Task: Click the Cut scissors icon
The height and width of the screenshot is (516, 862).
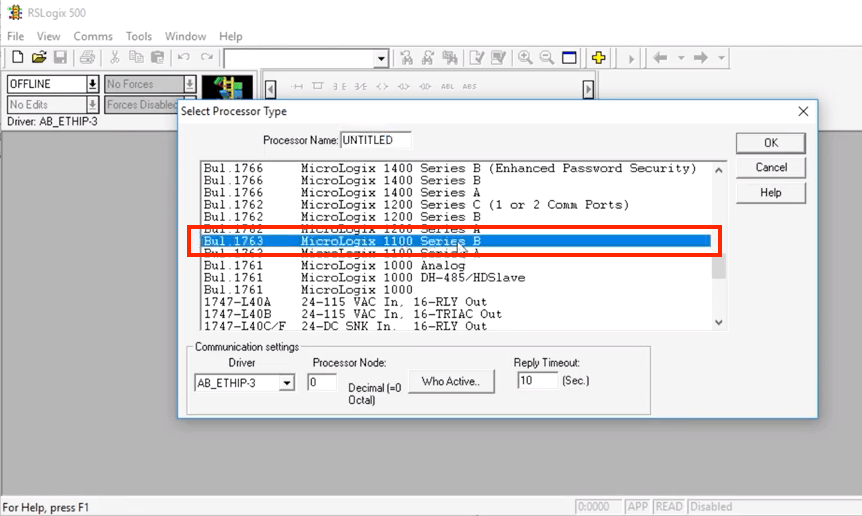Action: (x=114, y=57)
